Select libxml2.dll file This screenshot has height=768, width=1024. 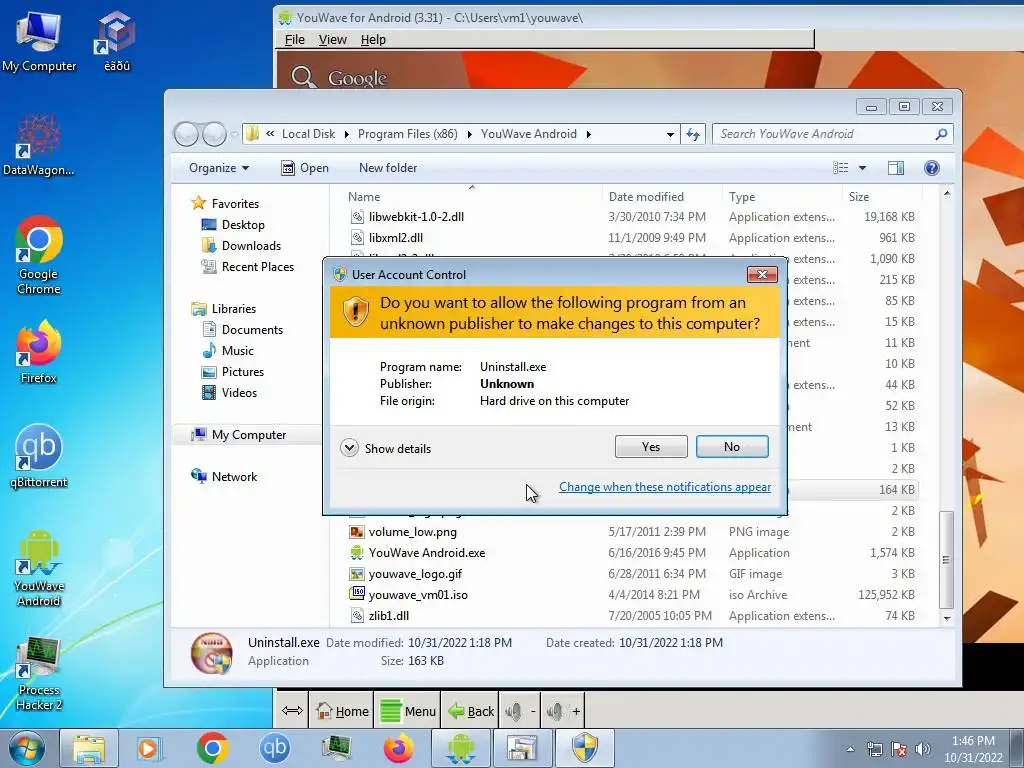396,238
